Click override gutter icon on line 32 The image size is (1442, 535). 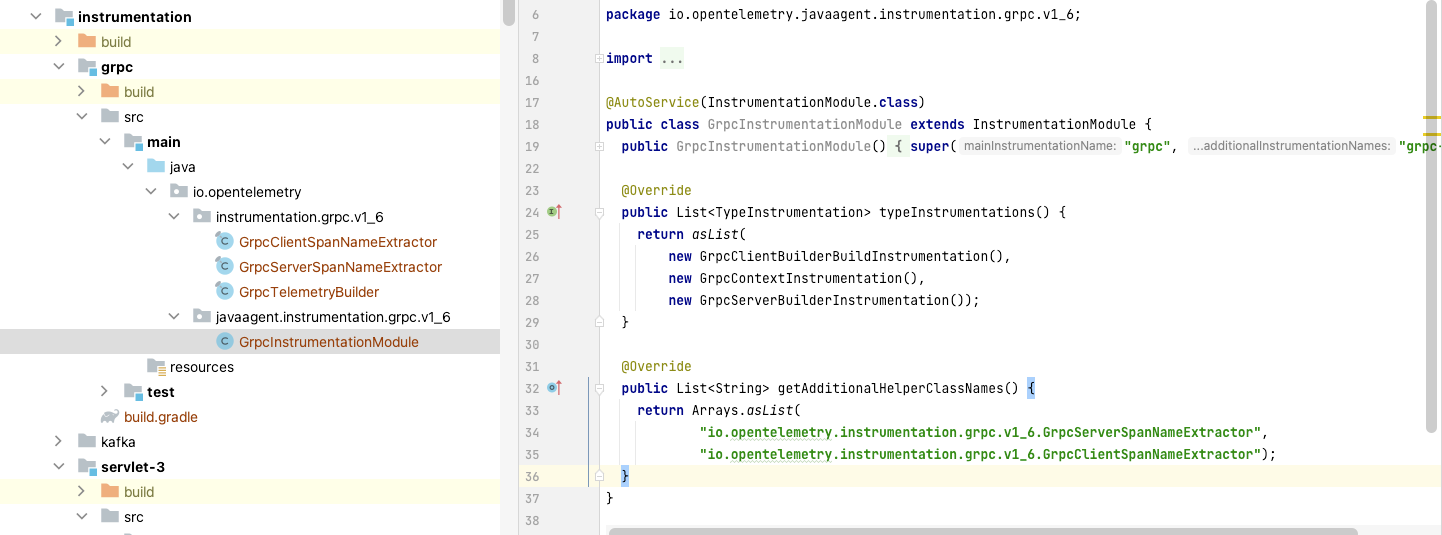555,388
